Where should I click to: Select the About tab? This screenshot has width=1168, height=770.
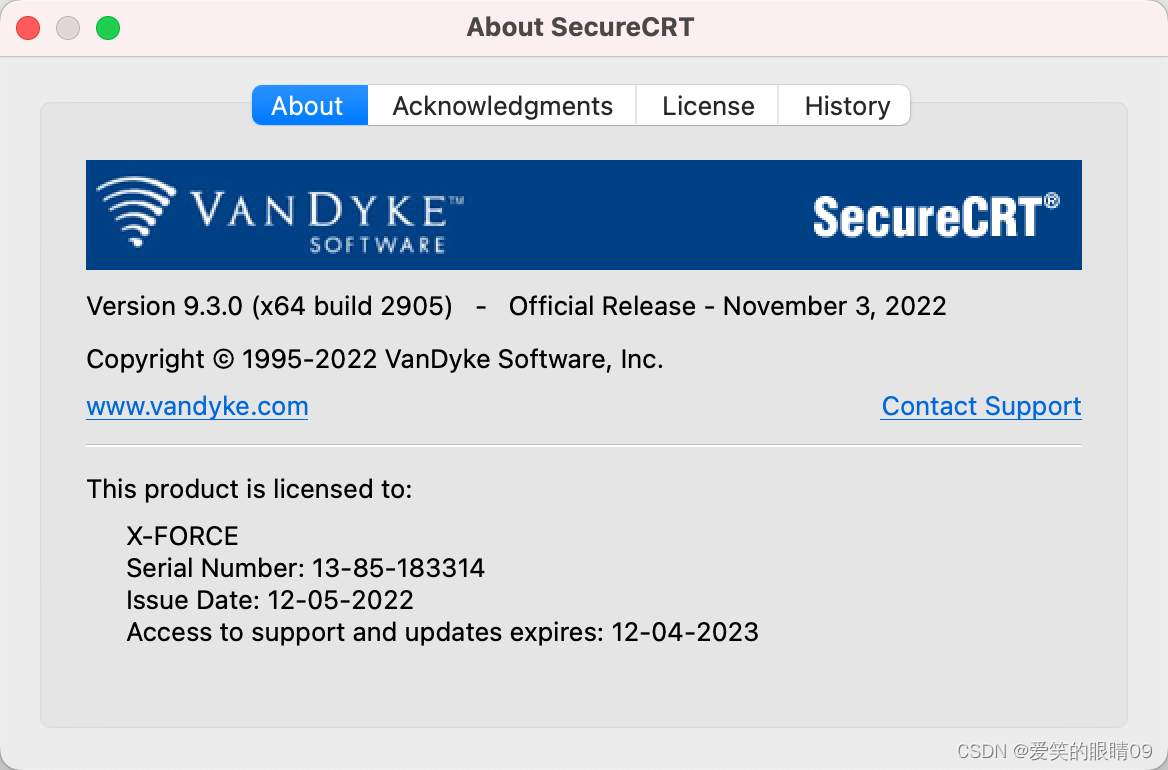pos(309,105)
